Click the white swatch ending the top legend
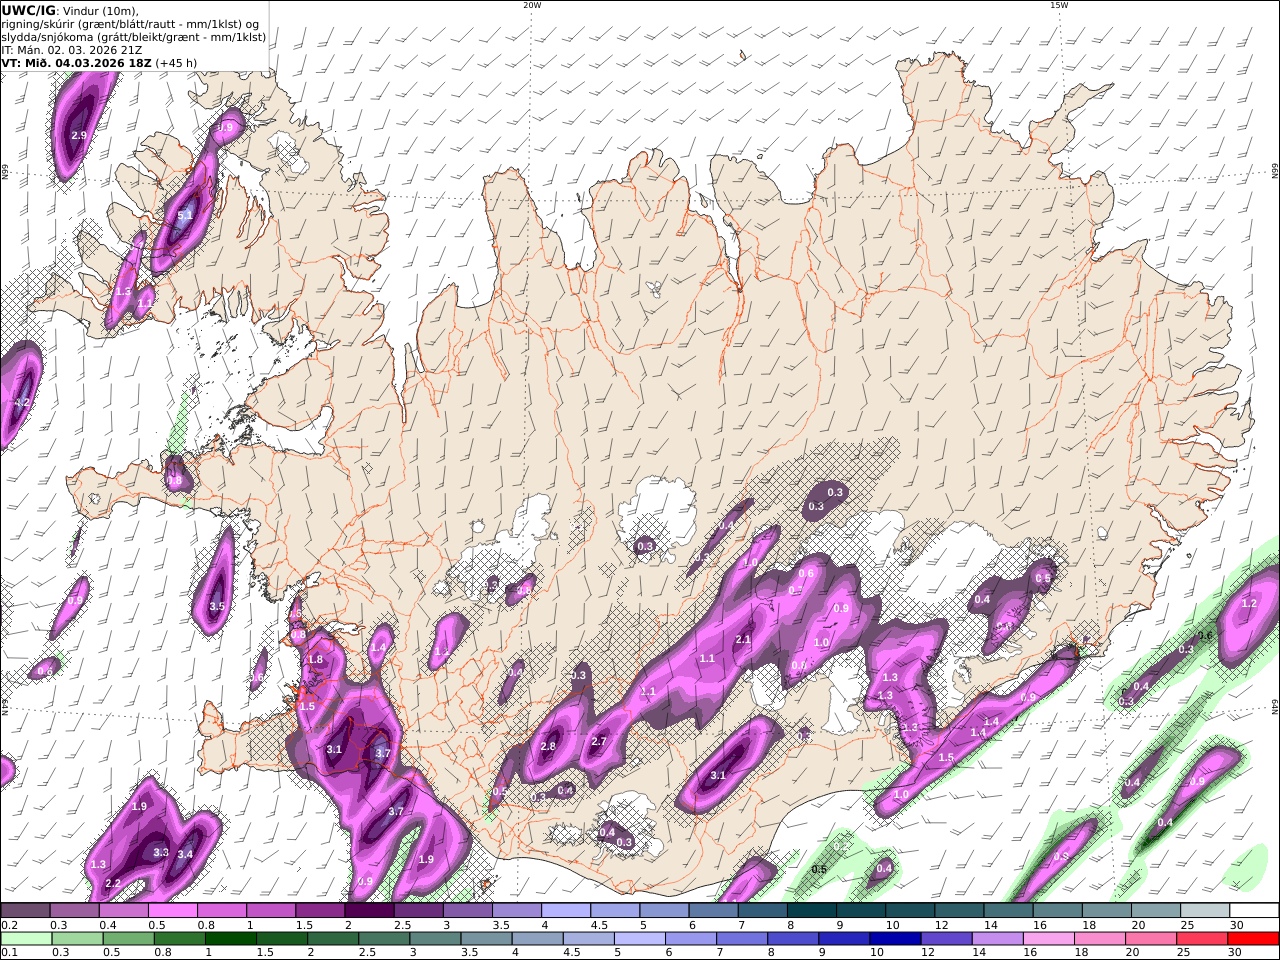This screenshot has width=1280, height=960. [x=1254, y=911]
